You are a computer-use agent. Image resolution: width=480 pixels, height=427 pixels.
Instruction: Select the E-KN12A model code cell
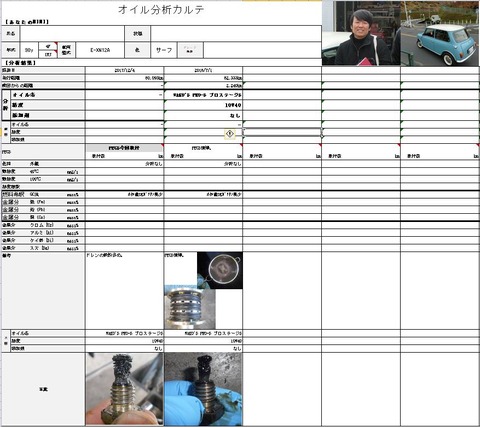100,50
